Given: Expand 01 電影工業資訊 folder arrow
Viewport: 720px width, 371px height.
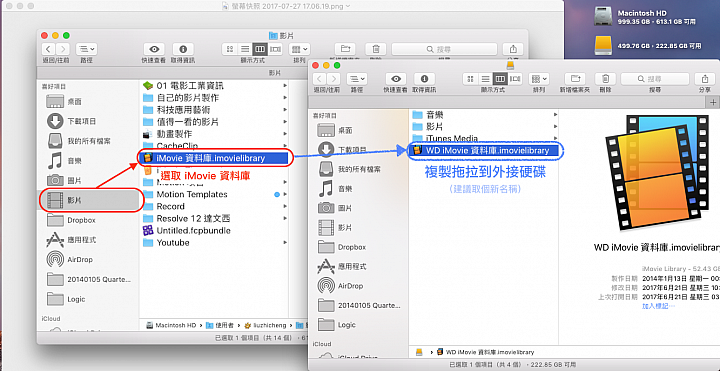Looking at the screenshot, I should 285,85.
